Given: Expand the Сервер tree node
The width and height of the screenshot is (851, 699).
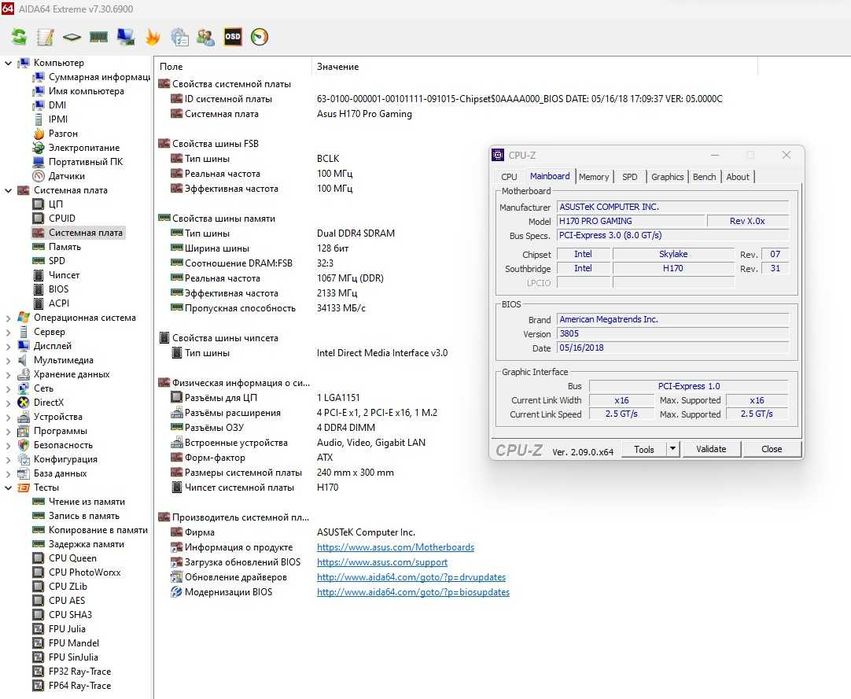Looking at the screenshot, I should (x=8, y=332).
